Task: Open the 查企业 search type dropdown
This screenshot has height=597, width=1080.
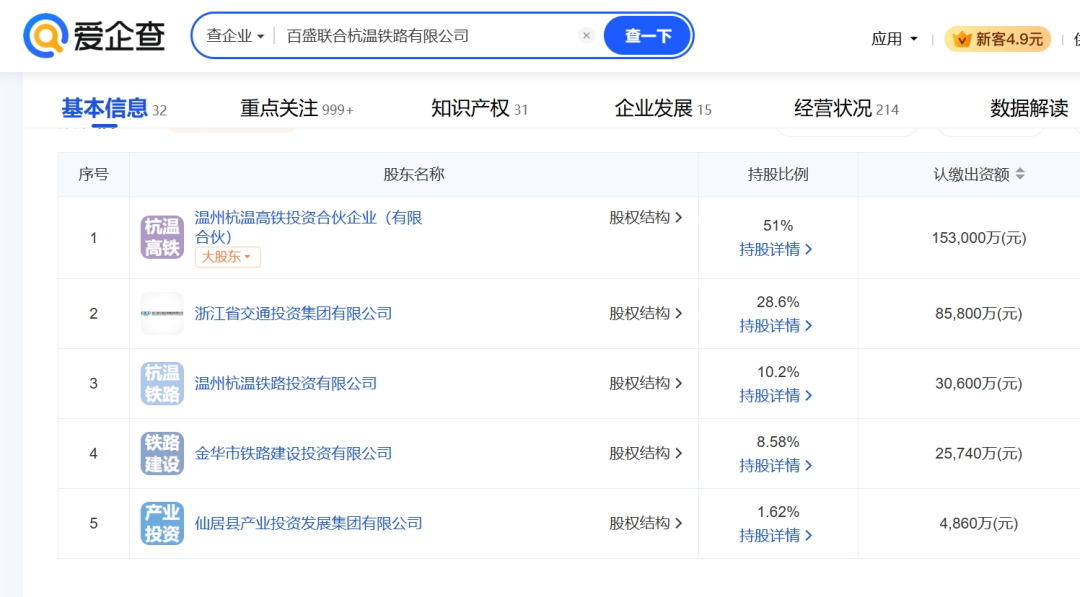Action: (x=235, y=36)
